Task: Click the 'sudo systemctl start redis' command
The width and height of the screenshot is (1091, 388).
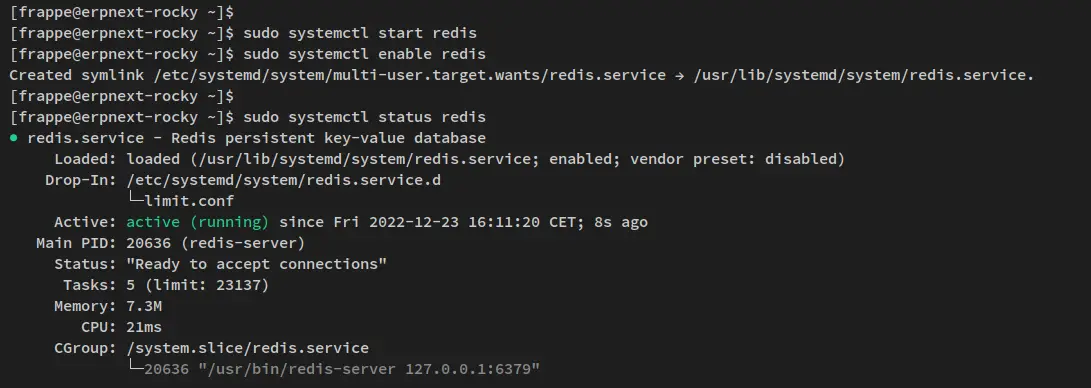Action: [360, 33]
